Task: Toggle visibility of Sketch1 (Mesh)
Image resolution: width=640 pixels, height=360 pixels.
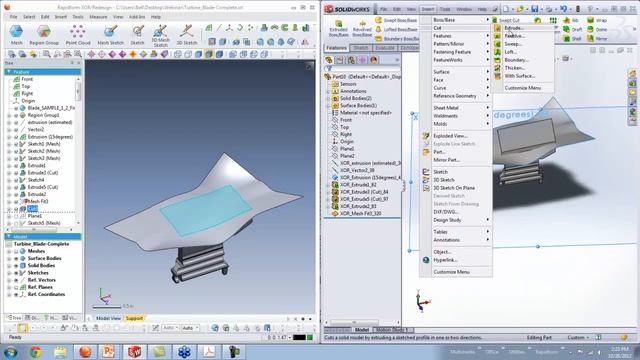Action: pos(16,144)
